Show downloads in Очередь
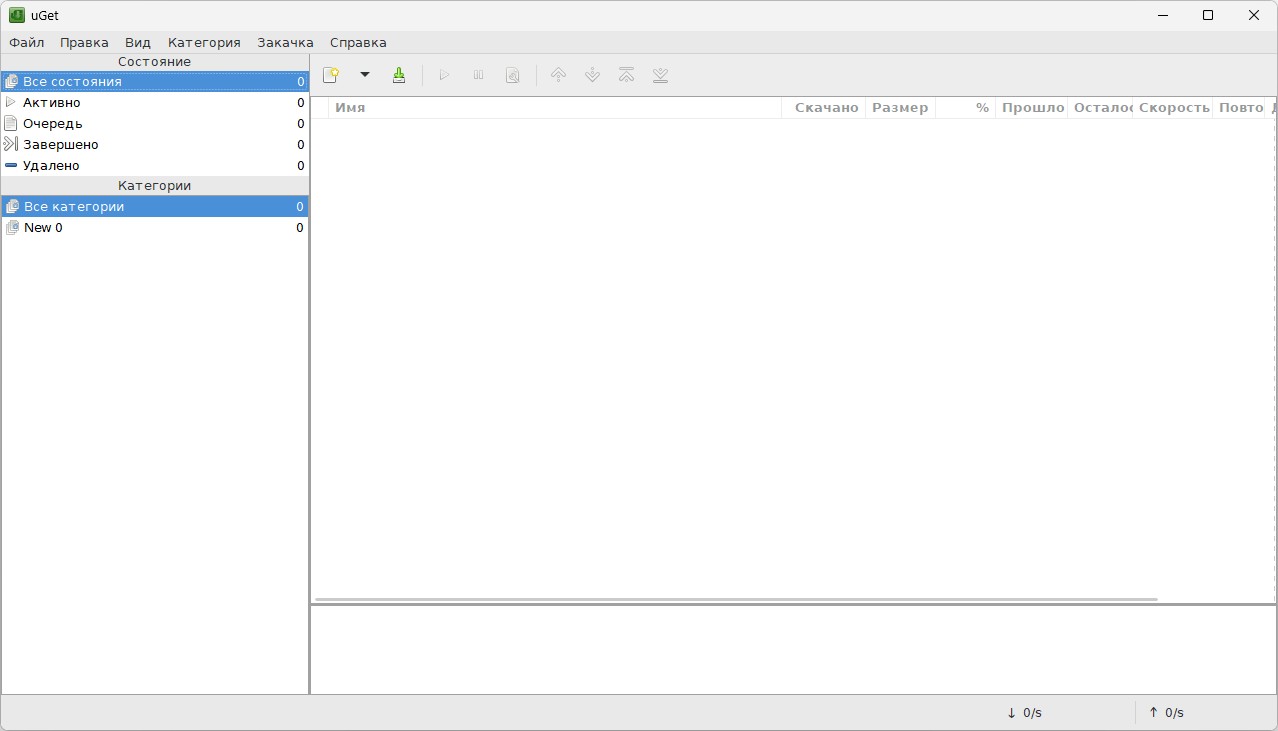This screenshot has width=1278, height=731. (155, 124)
